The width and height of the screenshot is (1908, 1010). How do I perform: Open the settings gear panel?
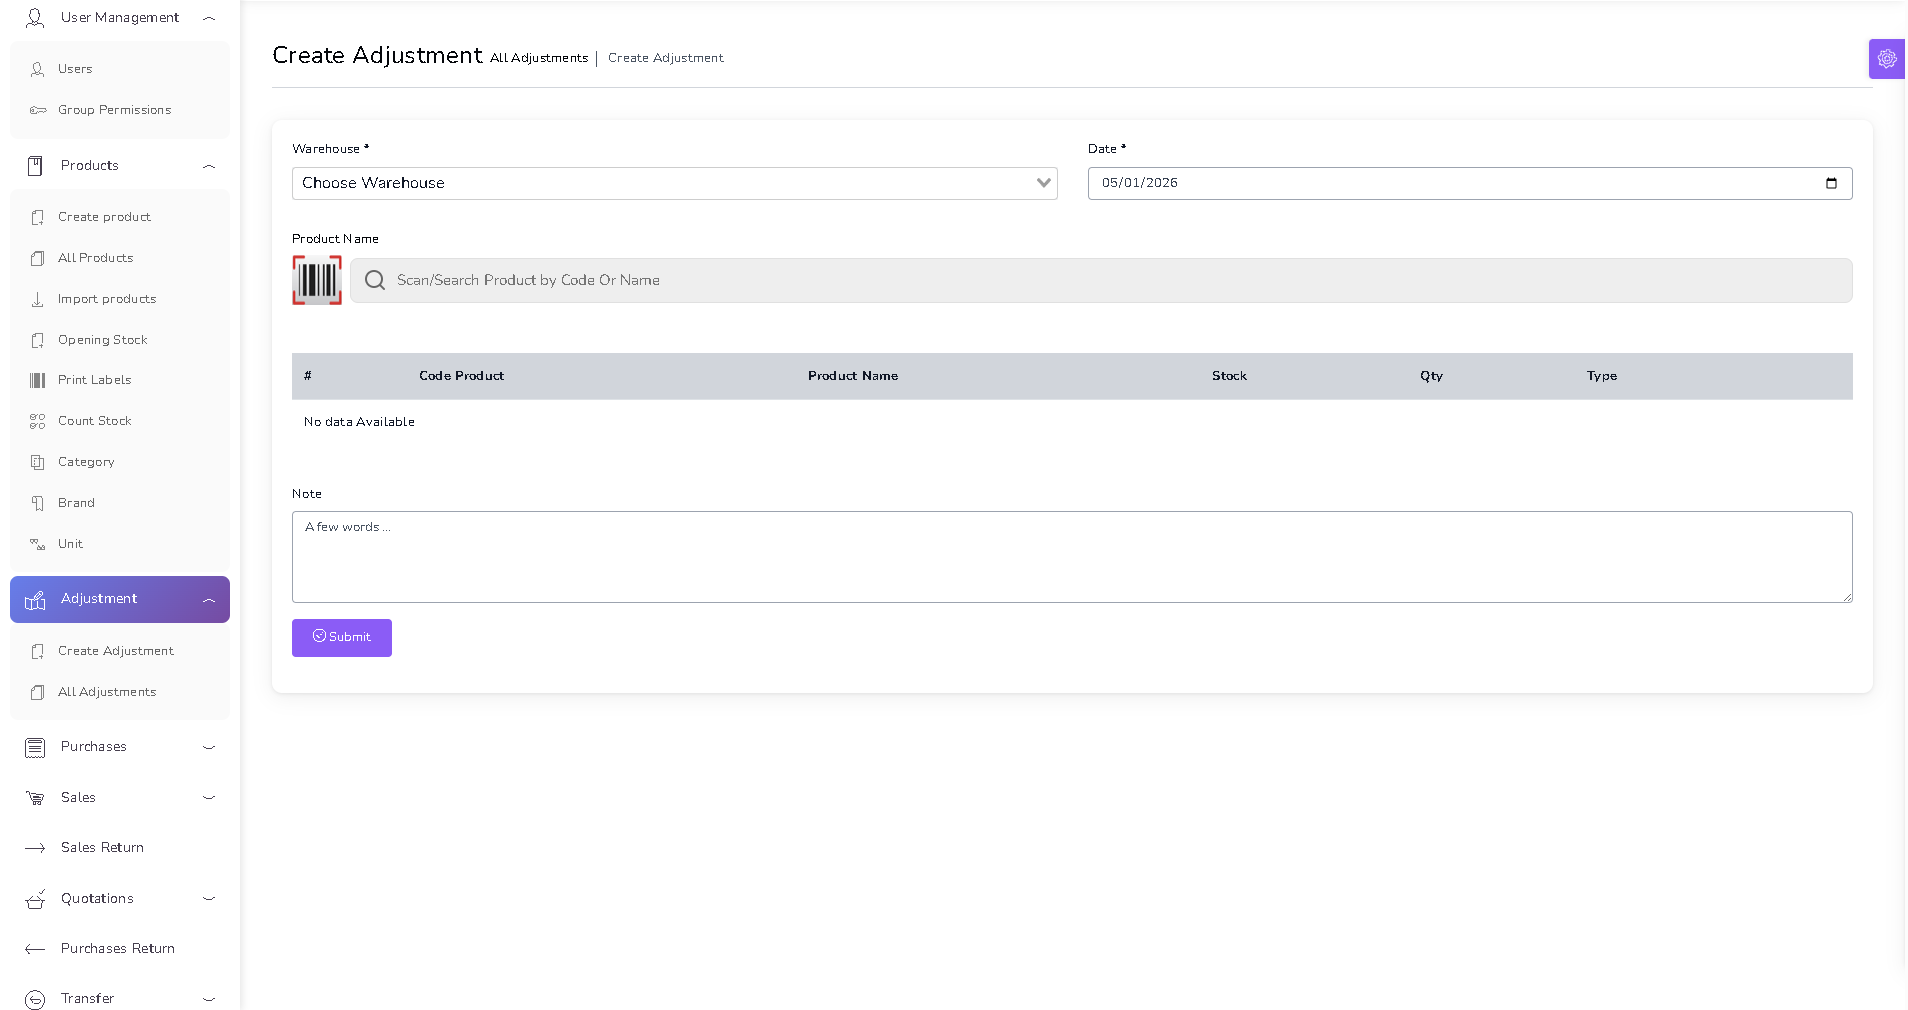coord(1886,59)
